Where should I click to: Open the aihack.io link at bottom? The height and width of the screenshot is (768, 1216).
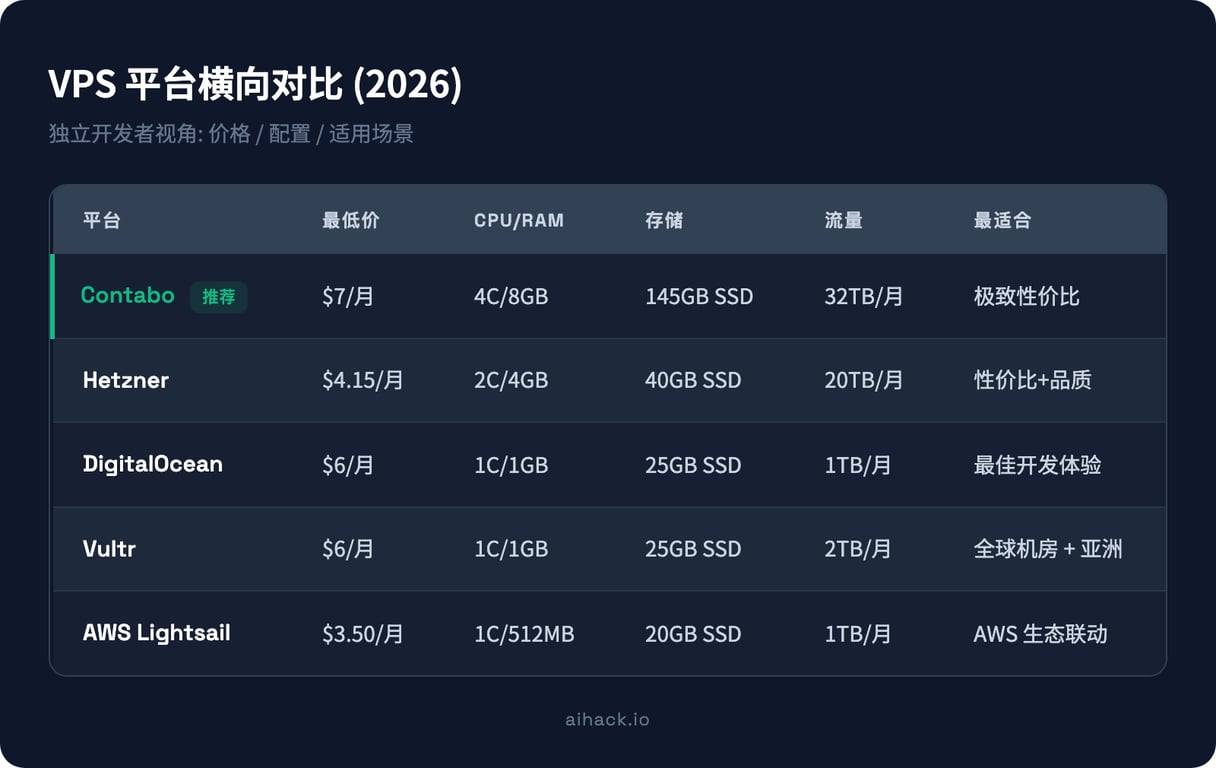(x=608, y=718)
